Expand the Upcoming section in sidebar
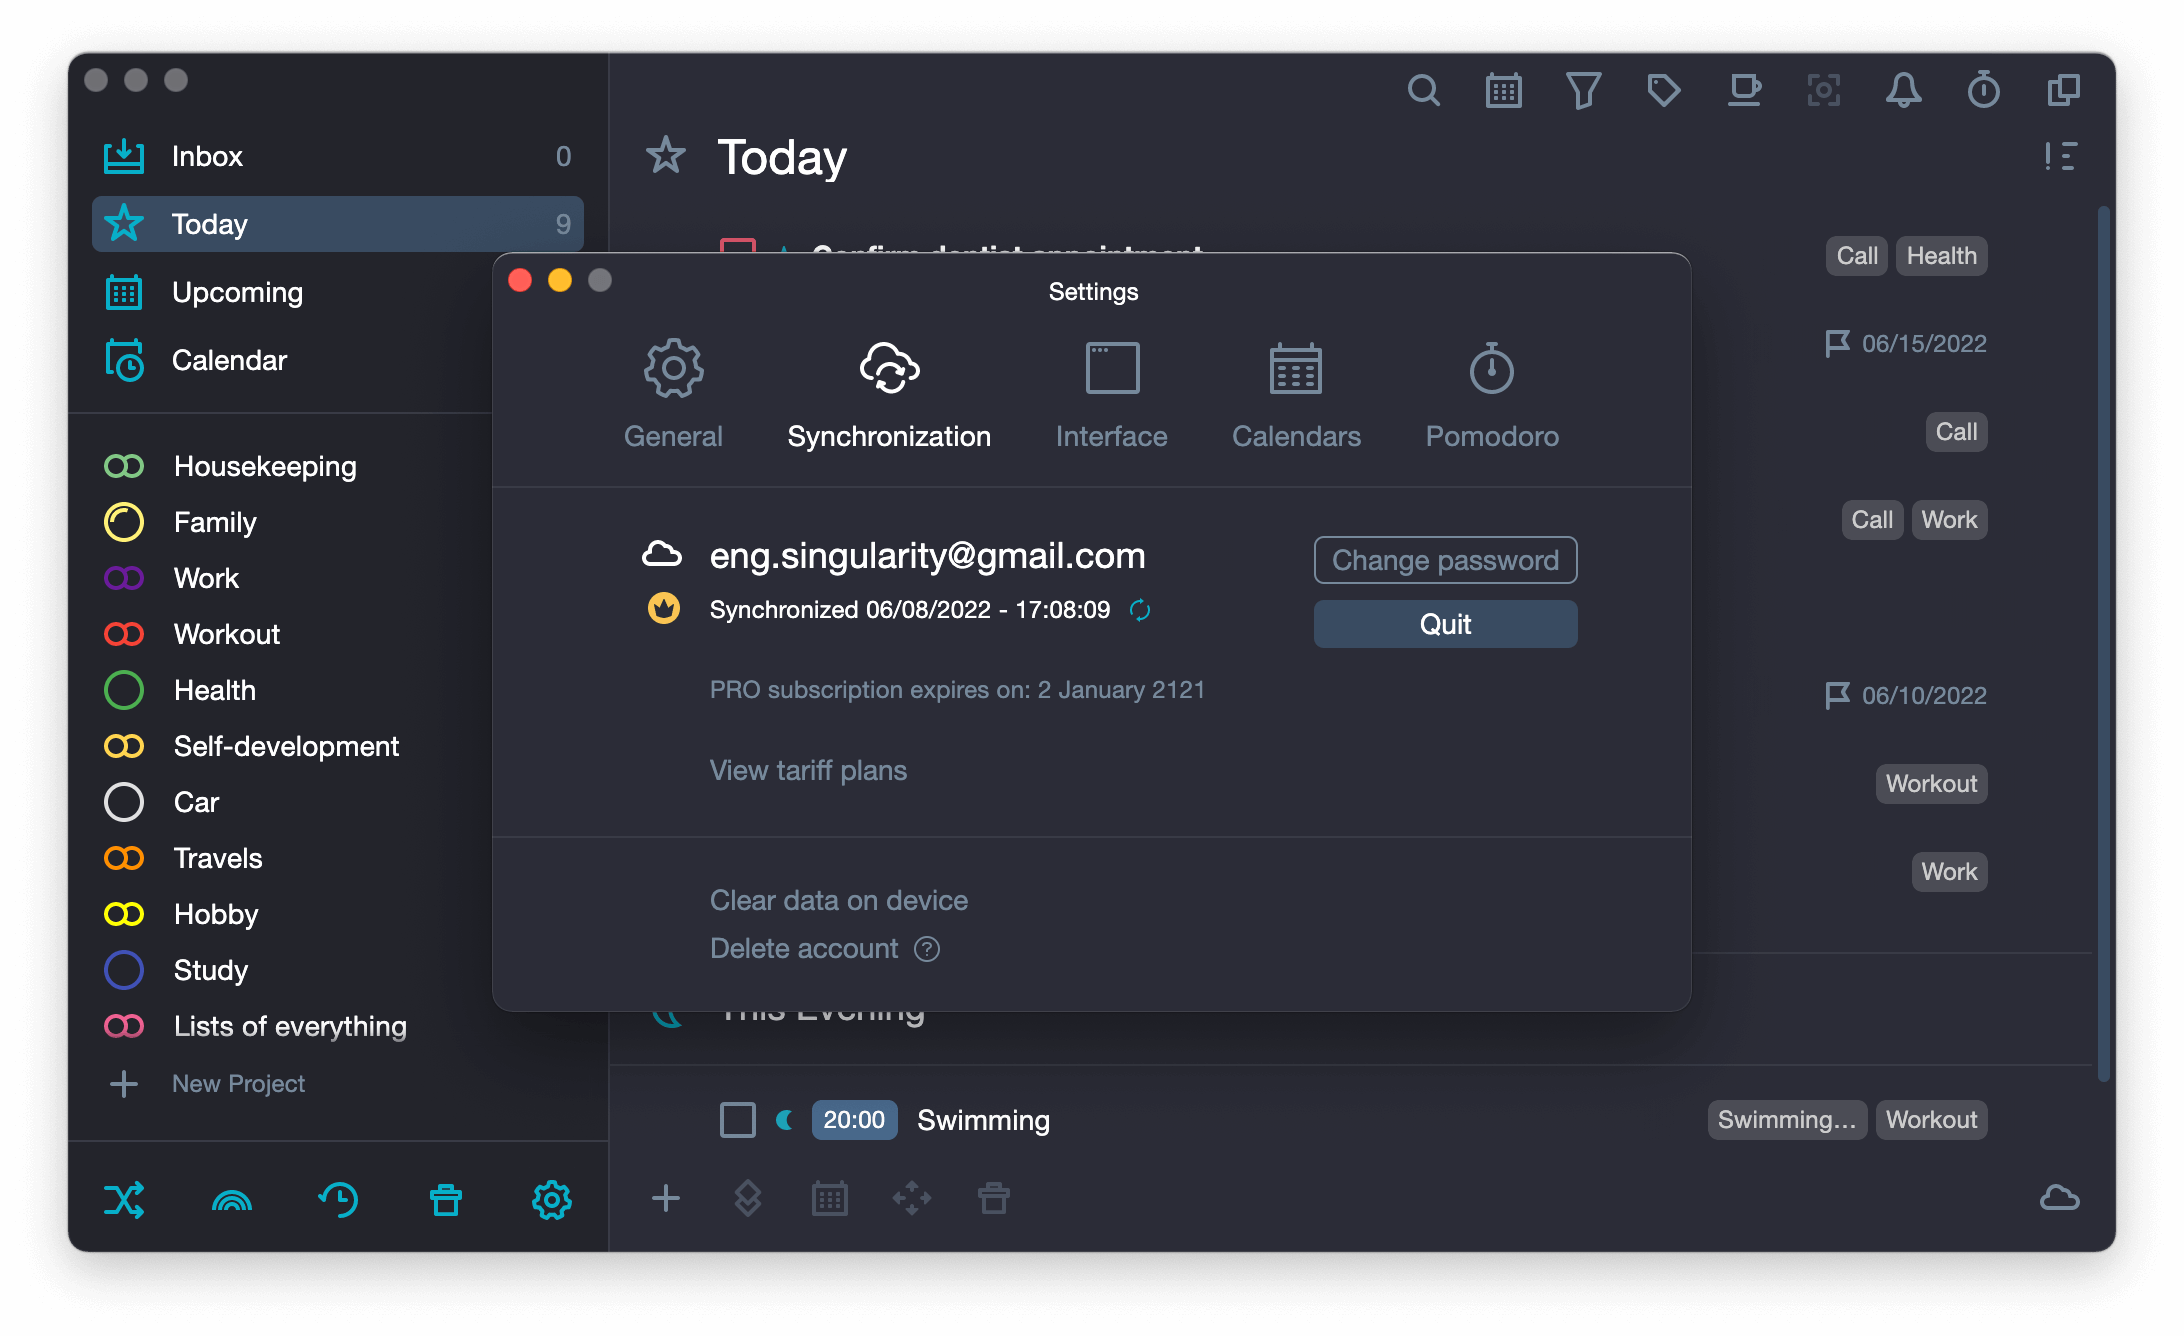The image size is (2184, 1336). 237,292
